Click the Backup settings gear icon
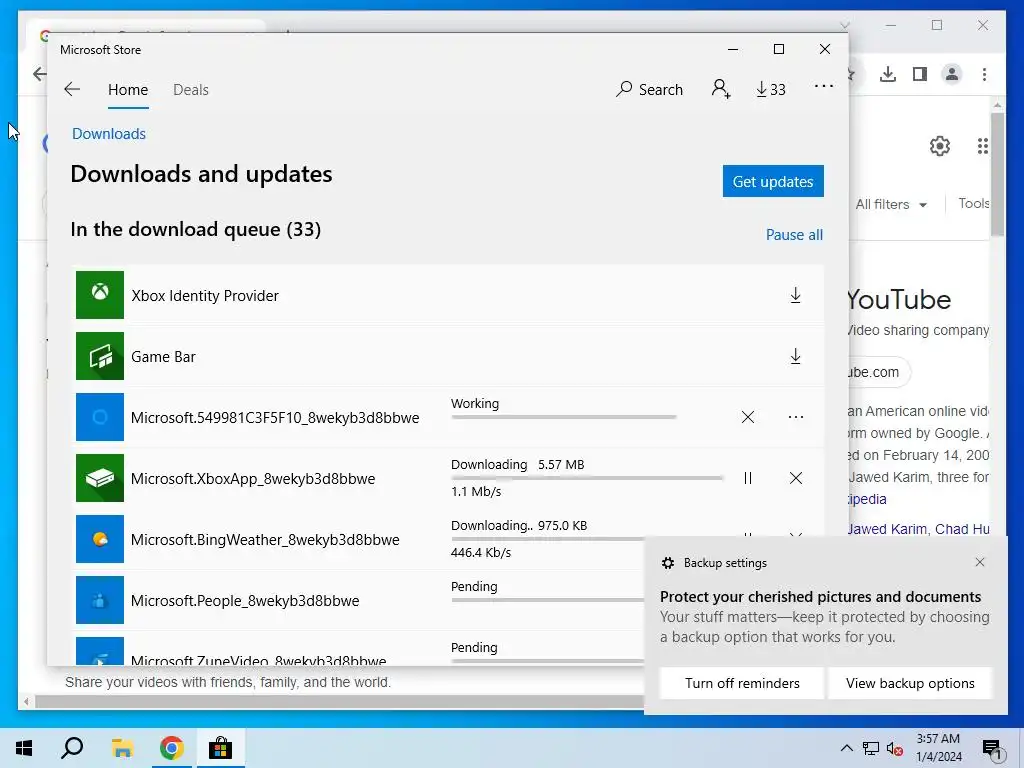Screen dimensions: 1024x768 point(667,563)
